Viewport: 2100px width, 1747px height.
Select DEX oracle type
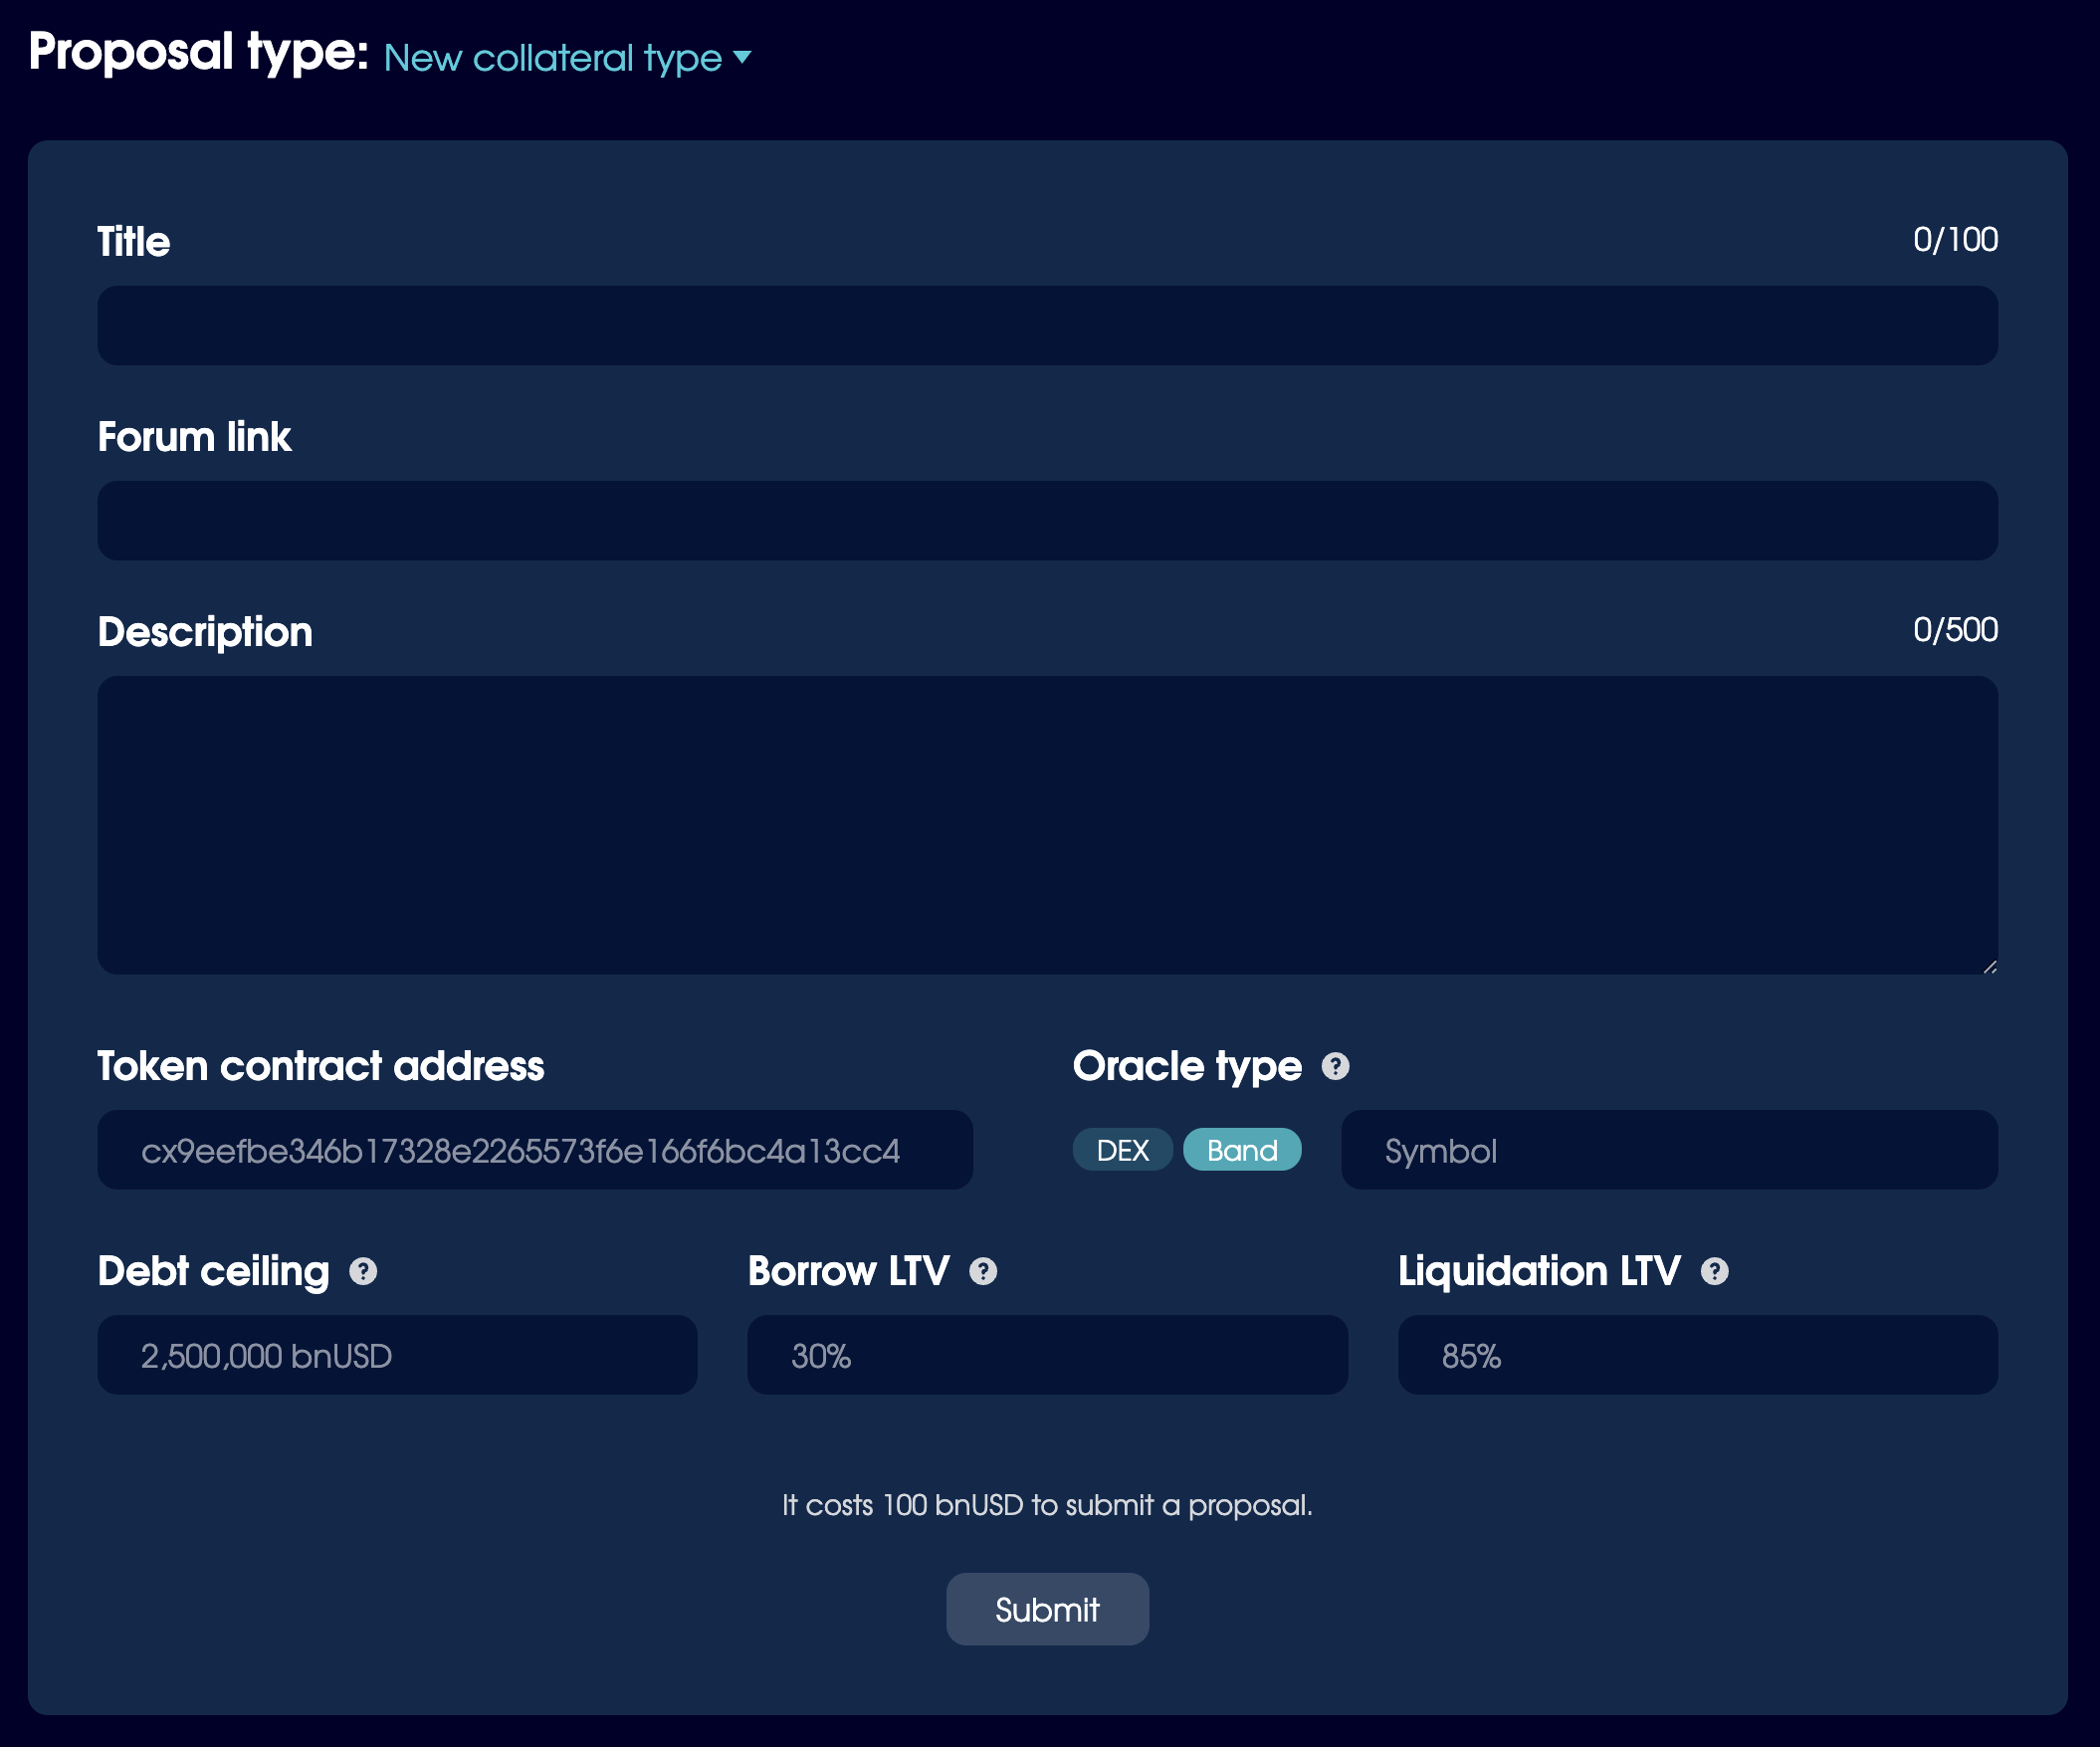click(x=1122, y=1150)
